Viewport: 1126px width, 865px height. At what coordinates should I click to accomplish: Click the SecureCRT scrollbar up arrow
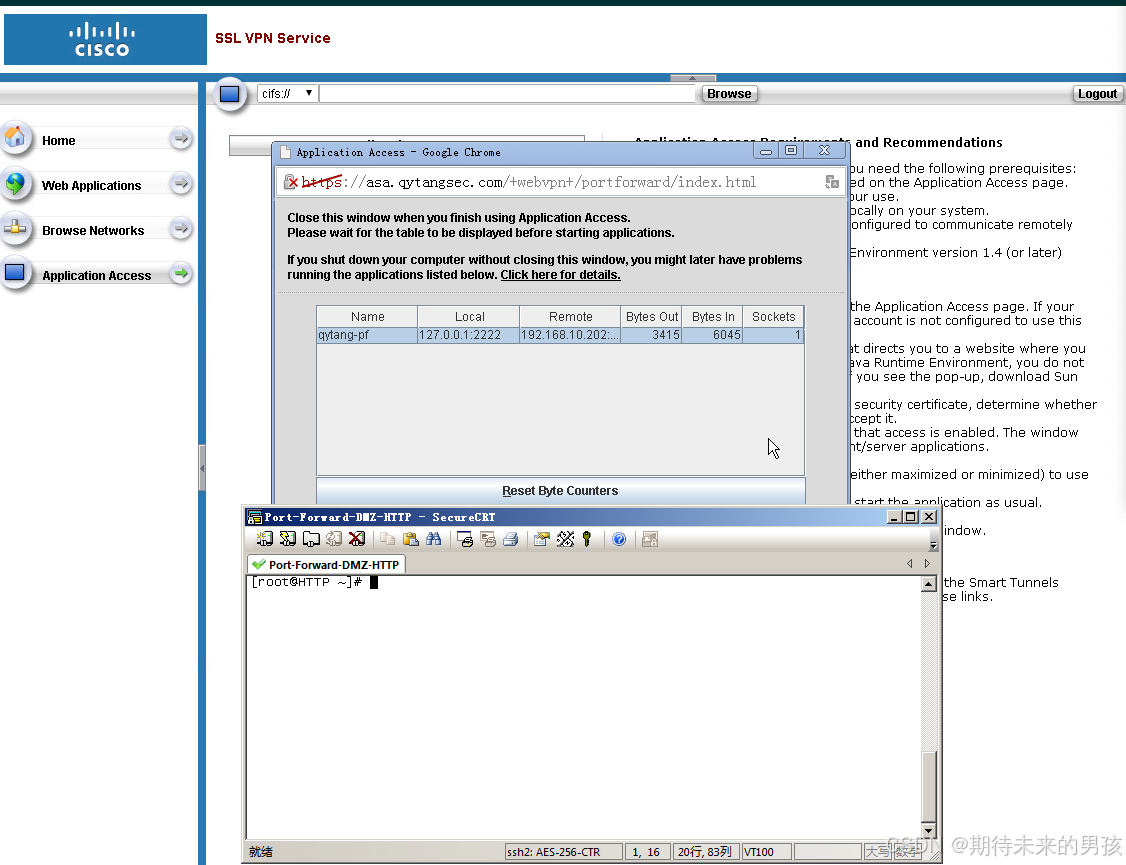(x=929, y=584)
